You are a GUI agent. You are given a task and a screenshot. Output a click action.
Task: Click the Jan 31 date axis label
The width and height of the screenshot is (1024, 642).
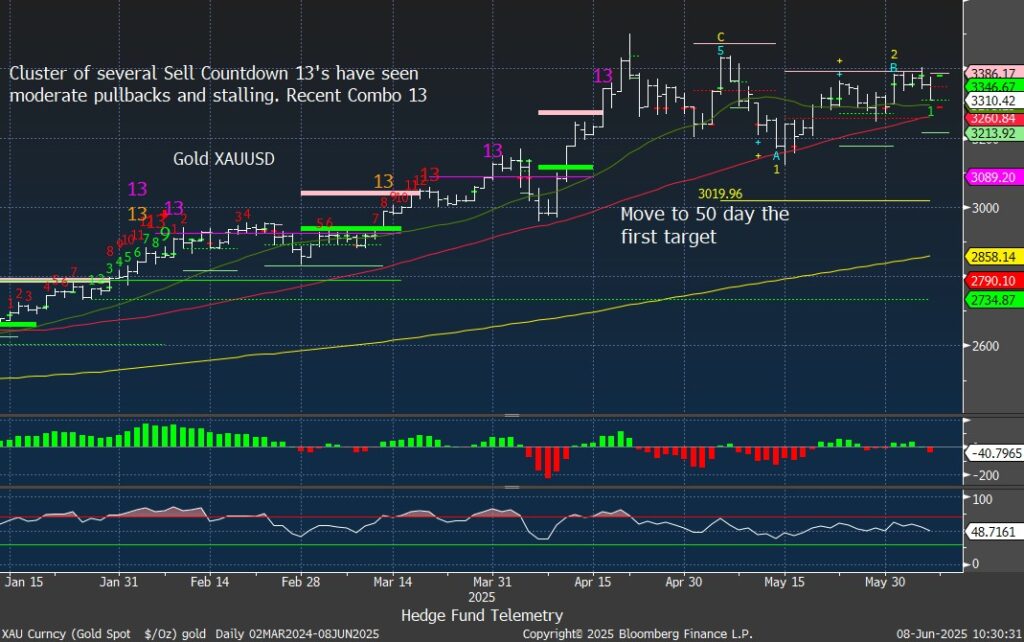[x=119, y=581]
